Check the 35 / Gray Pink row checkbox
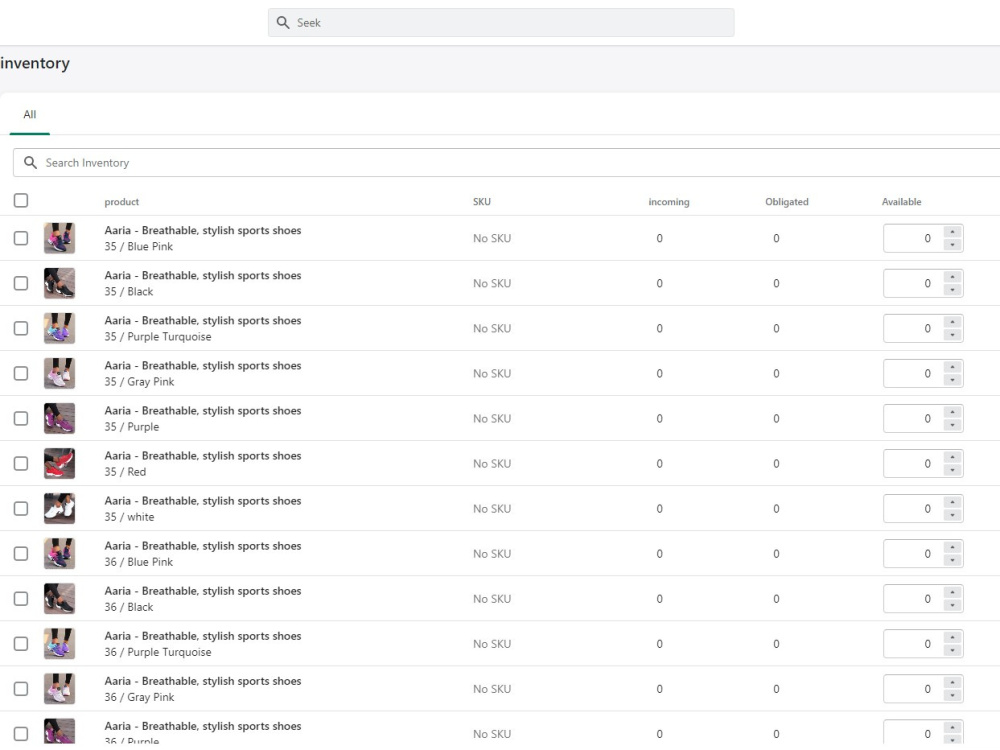This screenshot has height=750, width=1000. point(21,373)
